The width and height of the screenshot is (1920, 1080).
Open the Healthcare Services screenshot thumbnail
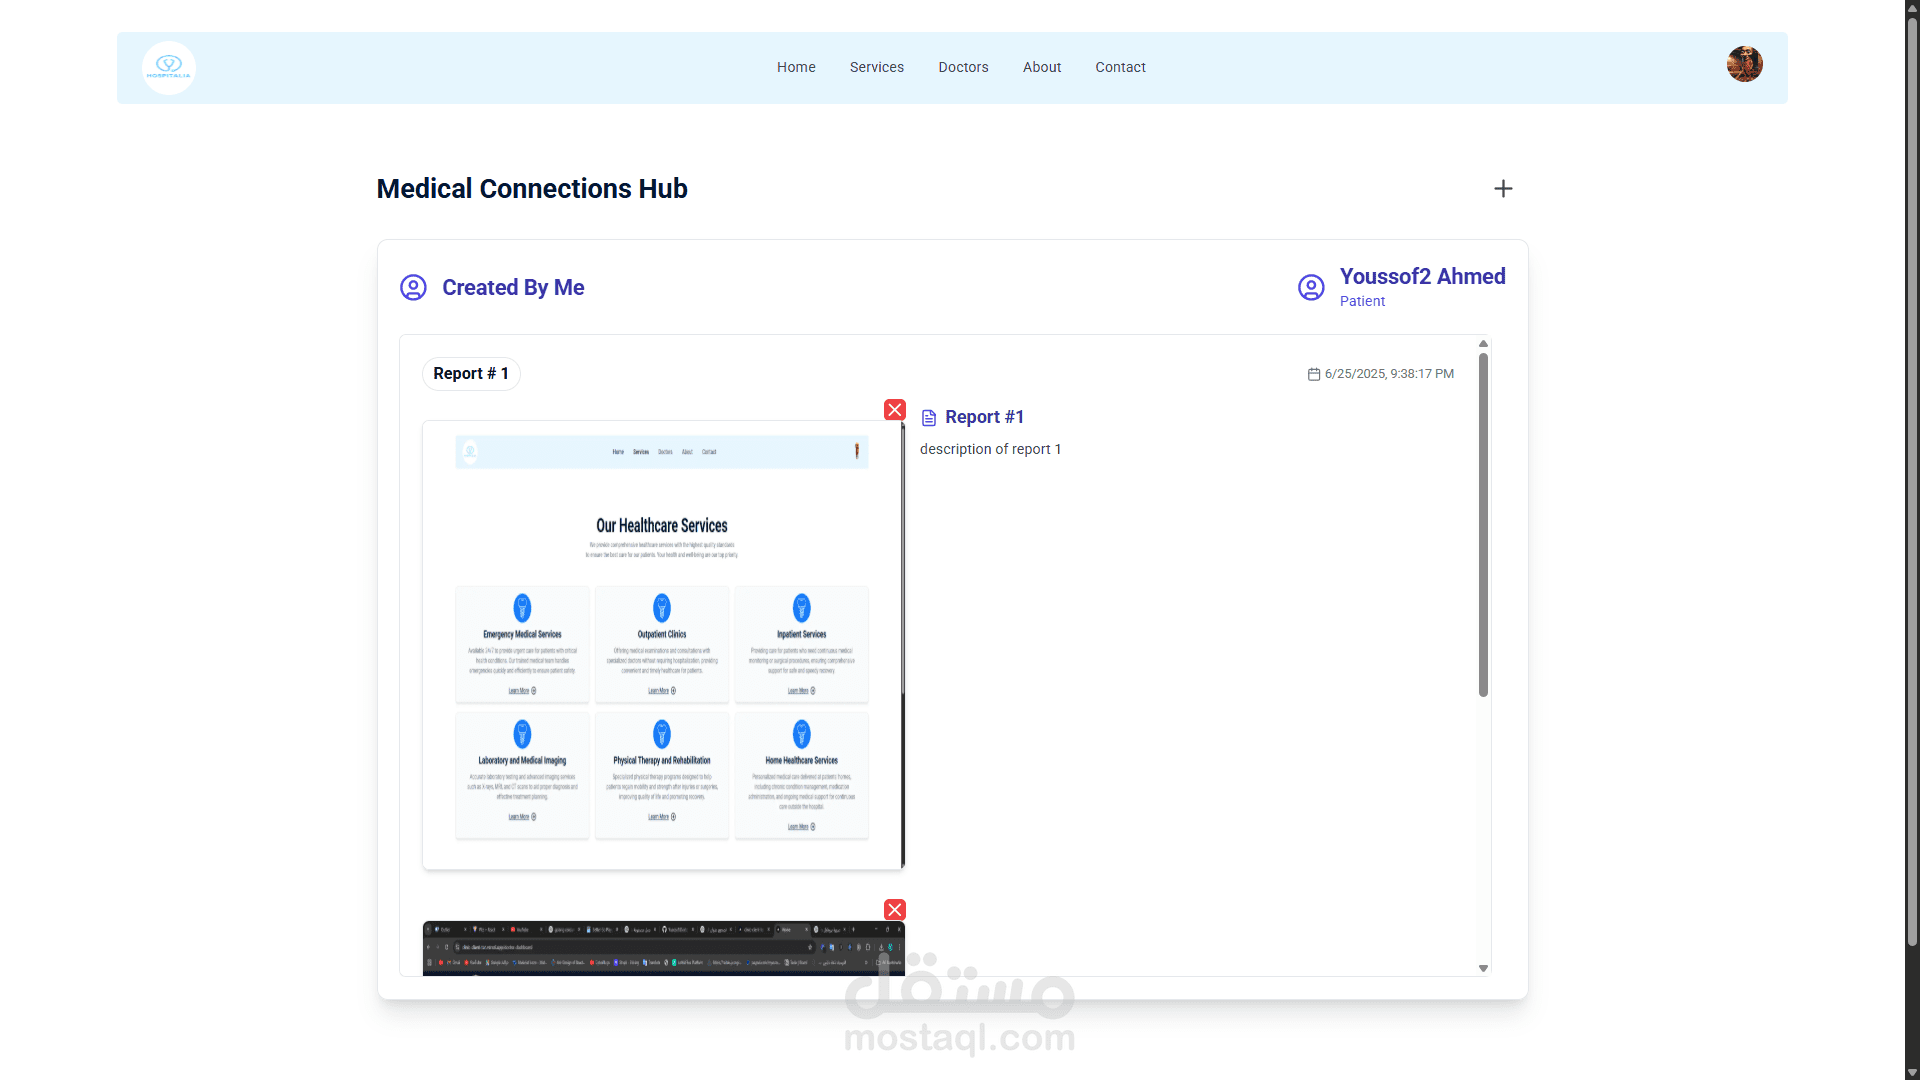[662, 645]
